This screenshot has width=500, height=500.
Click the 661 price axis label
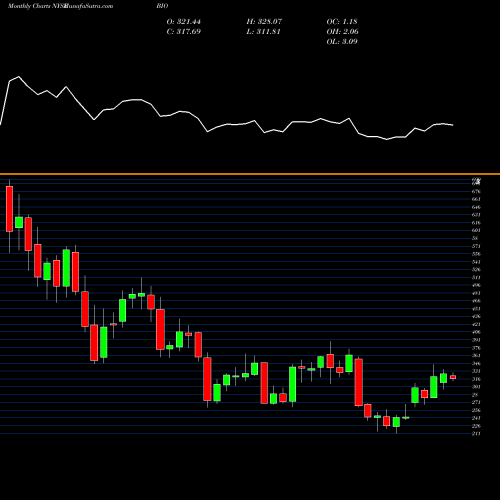[x=476, y=199]
